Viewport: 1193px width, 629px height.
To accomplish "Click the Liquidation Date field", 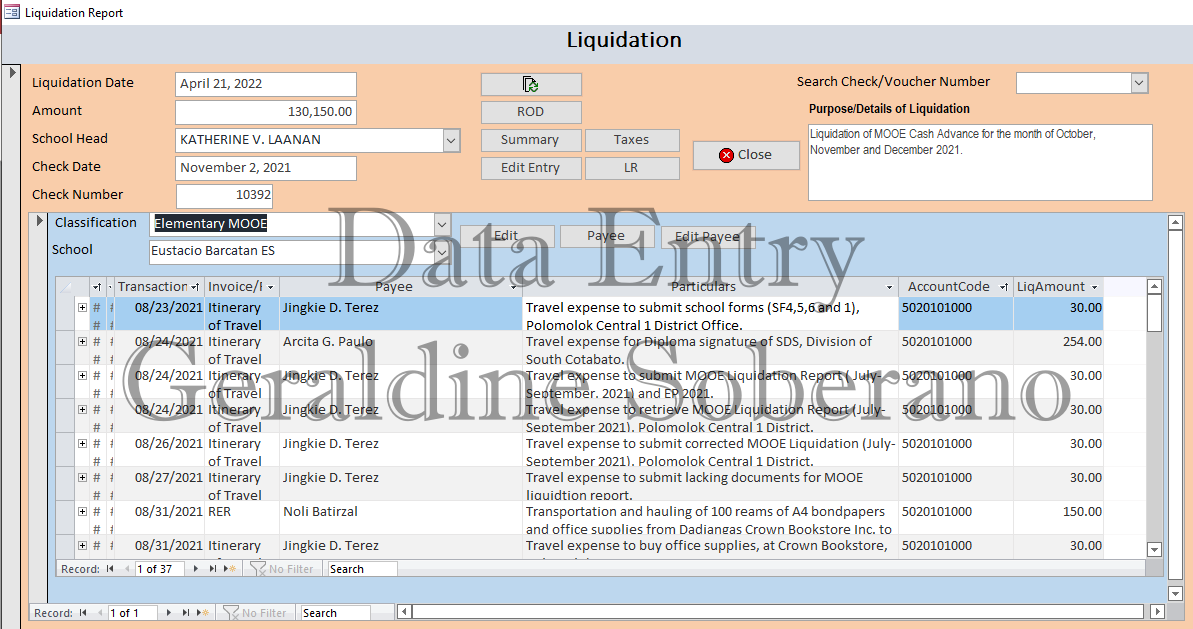I will (x=266, y=84).
